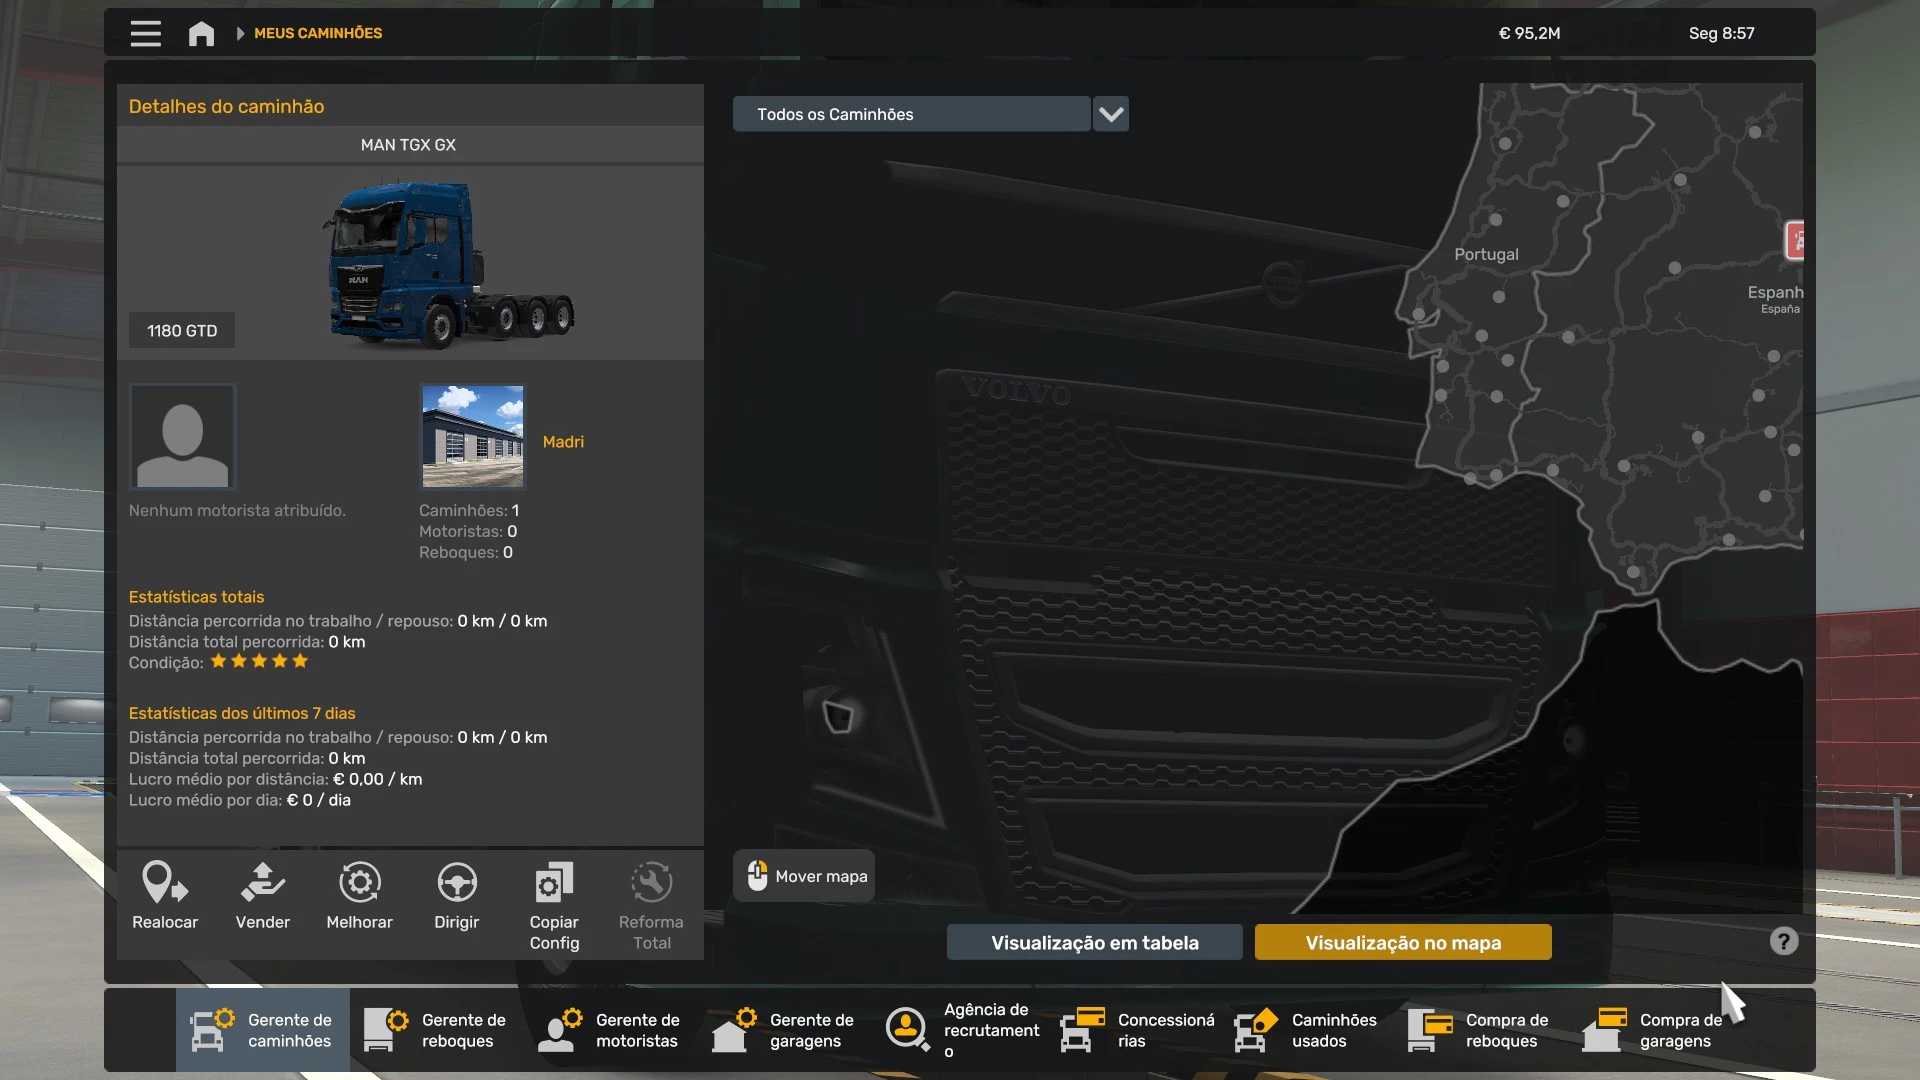The height and width of the screenshot is (1080, 1920).
Task: Click the Madri garage thumbnail
Action: pos(473,436)
